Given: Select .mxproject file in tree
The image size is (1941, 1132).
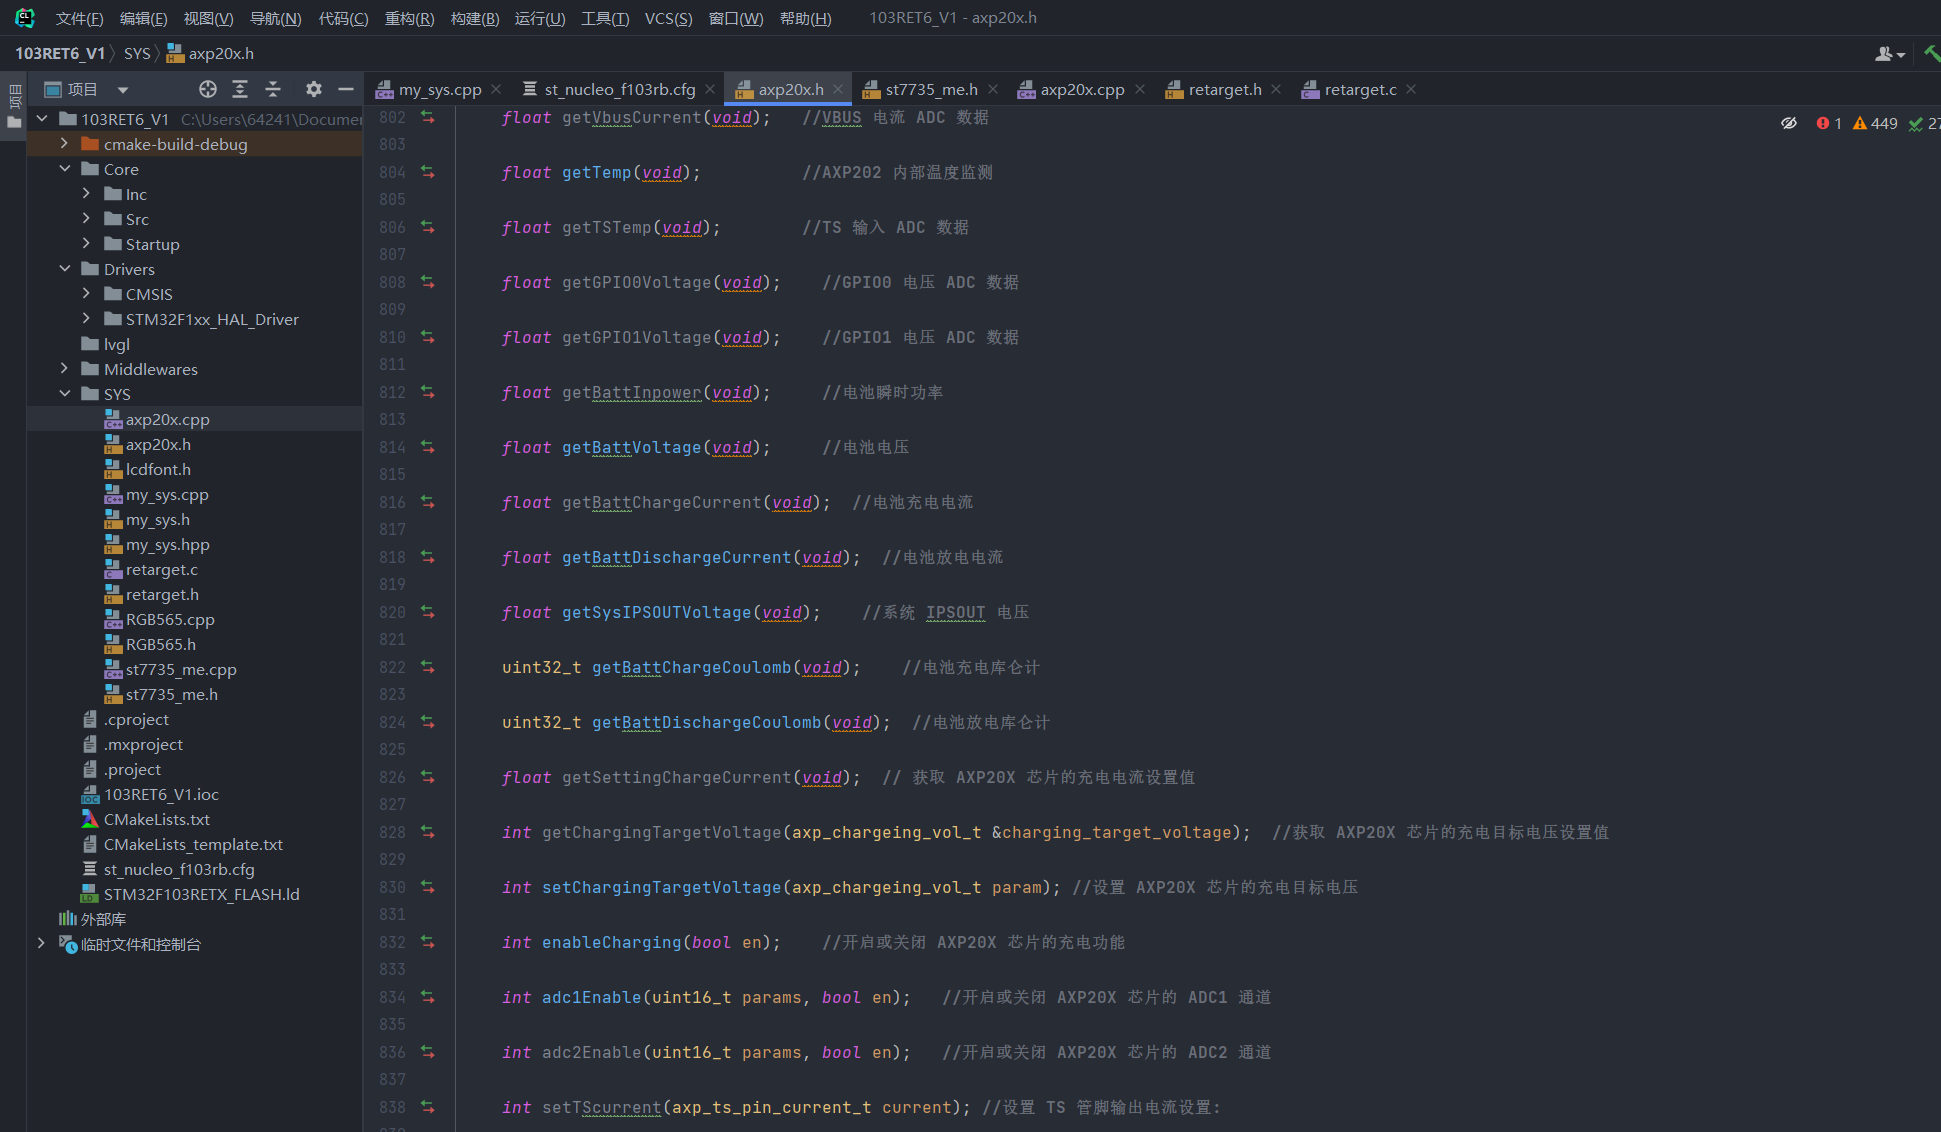Looking at the screenshot, I should [195, 744].
